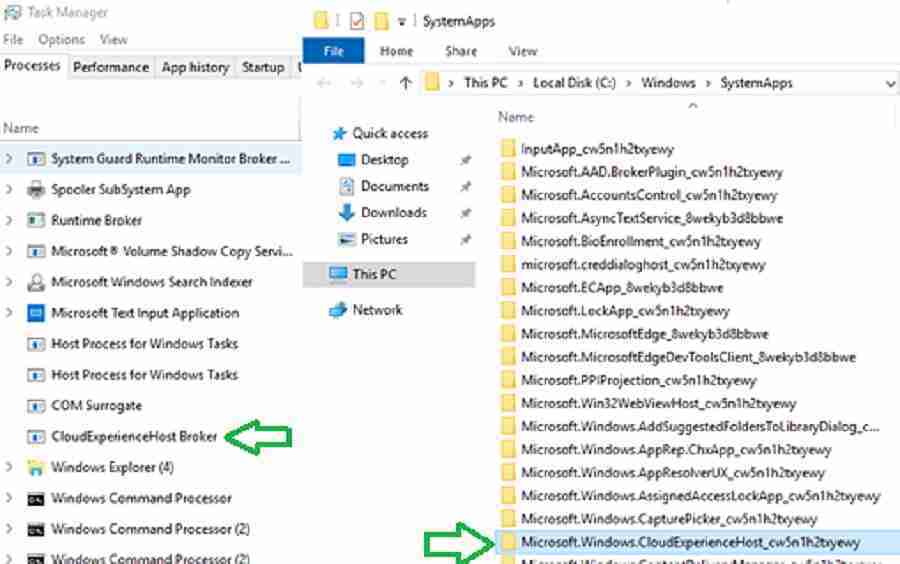This screenshot has width=900, height=564.
Task: Click the Windows Command Processor icon
Action: click(x=36, y=499)
